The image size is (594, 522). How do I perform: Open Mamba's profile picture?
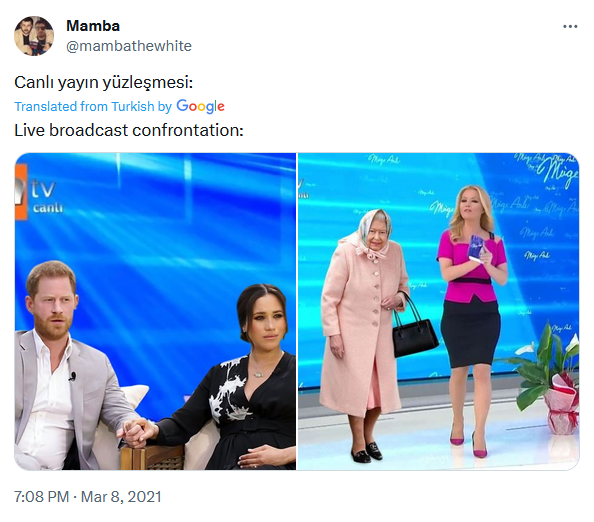(34, 36)
